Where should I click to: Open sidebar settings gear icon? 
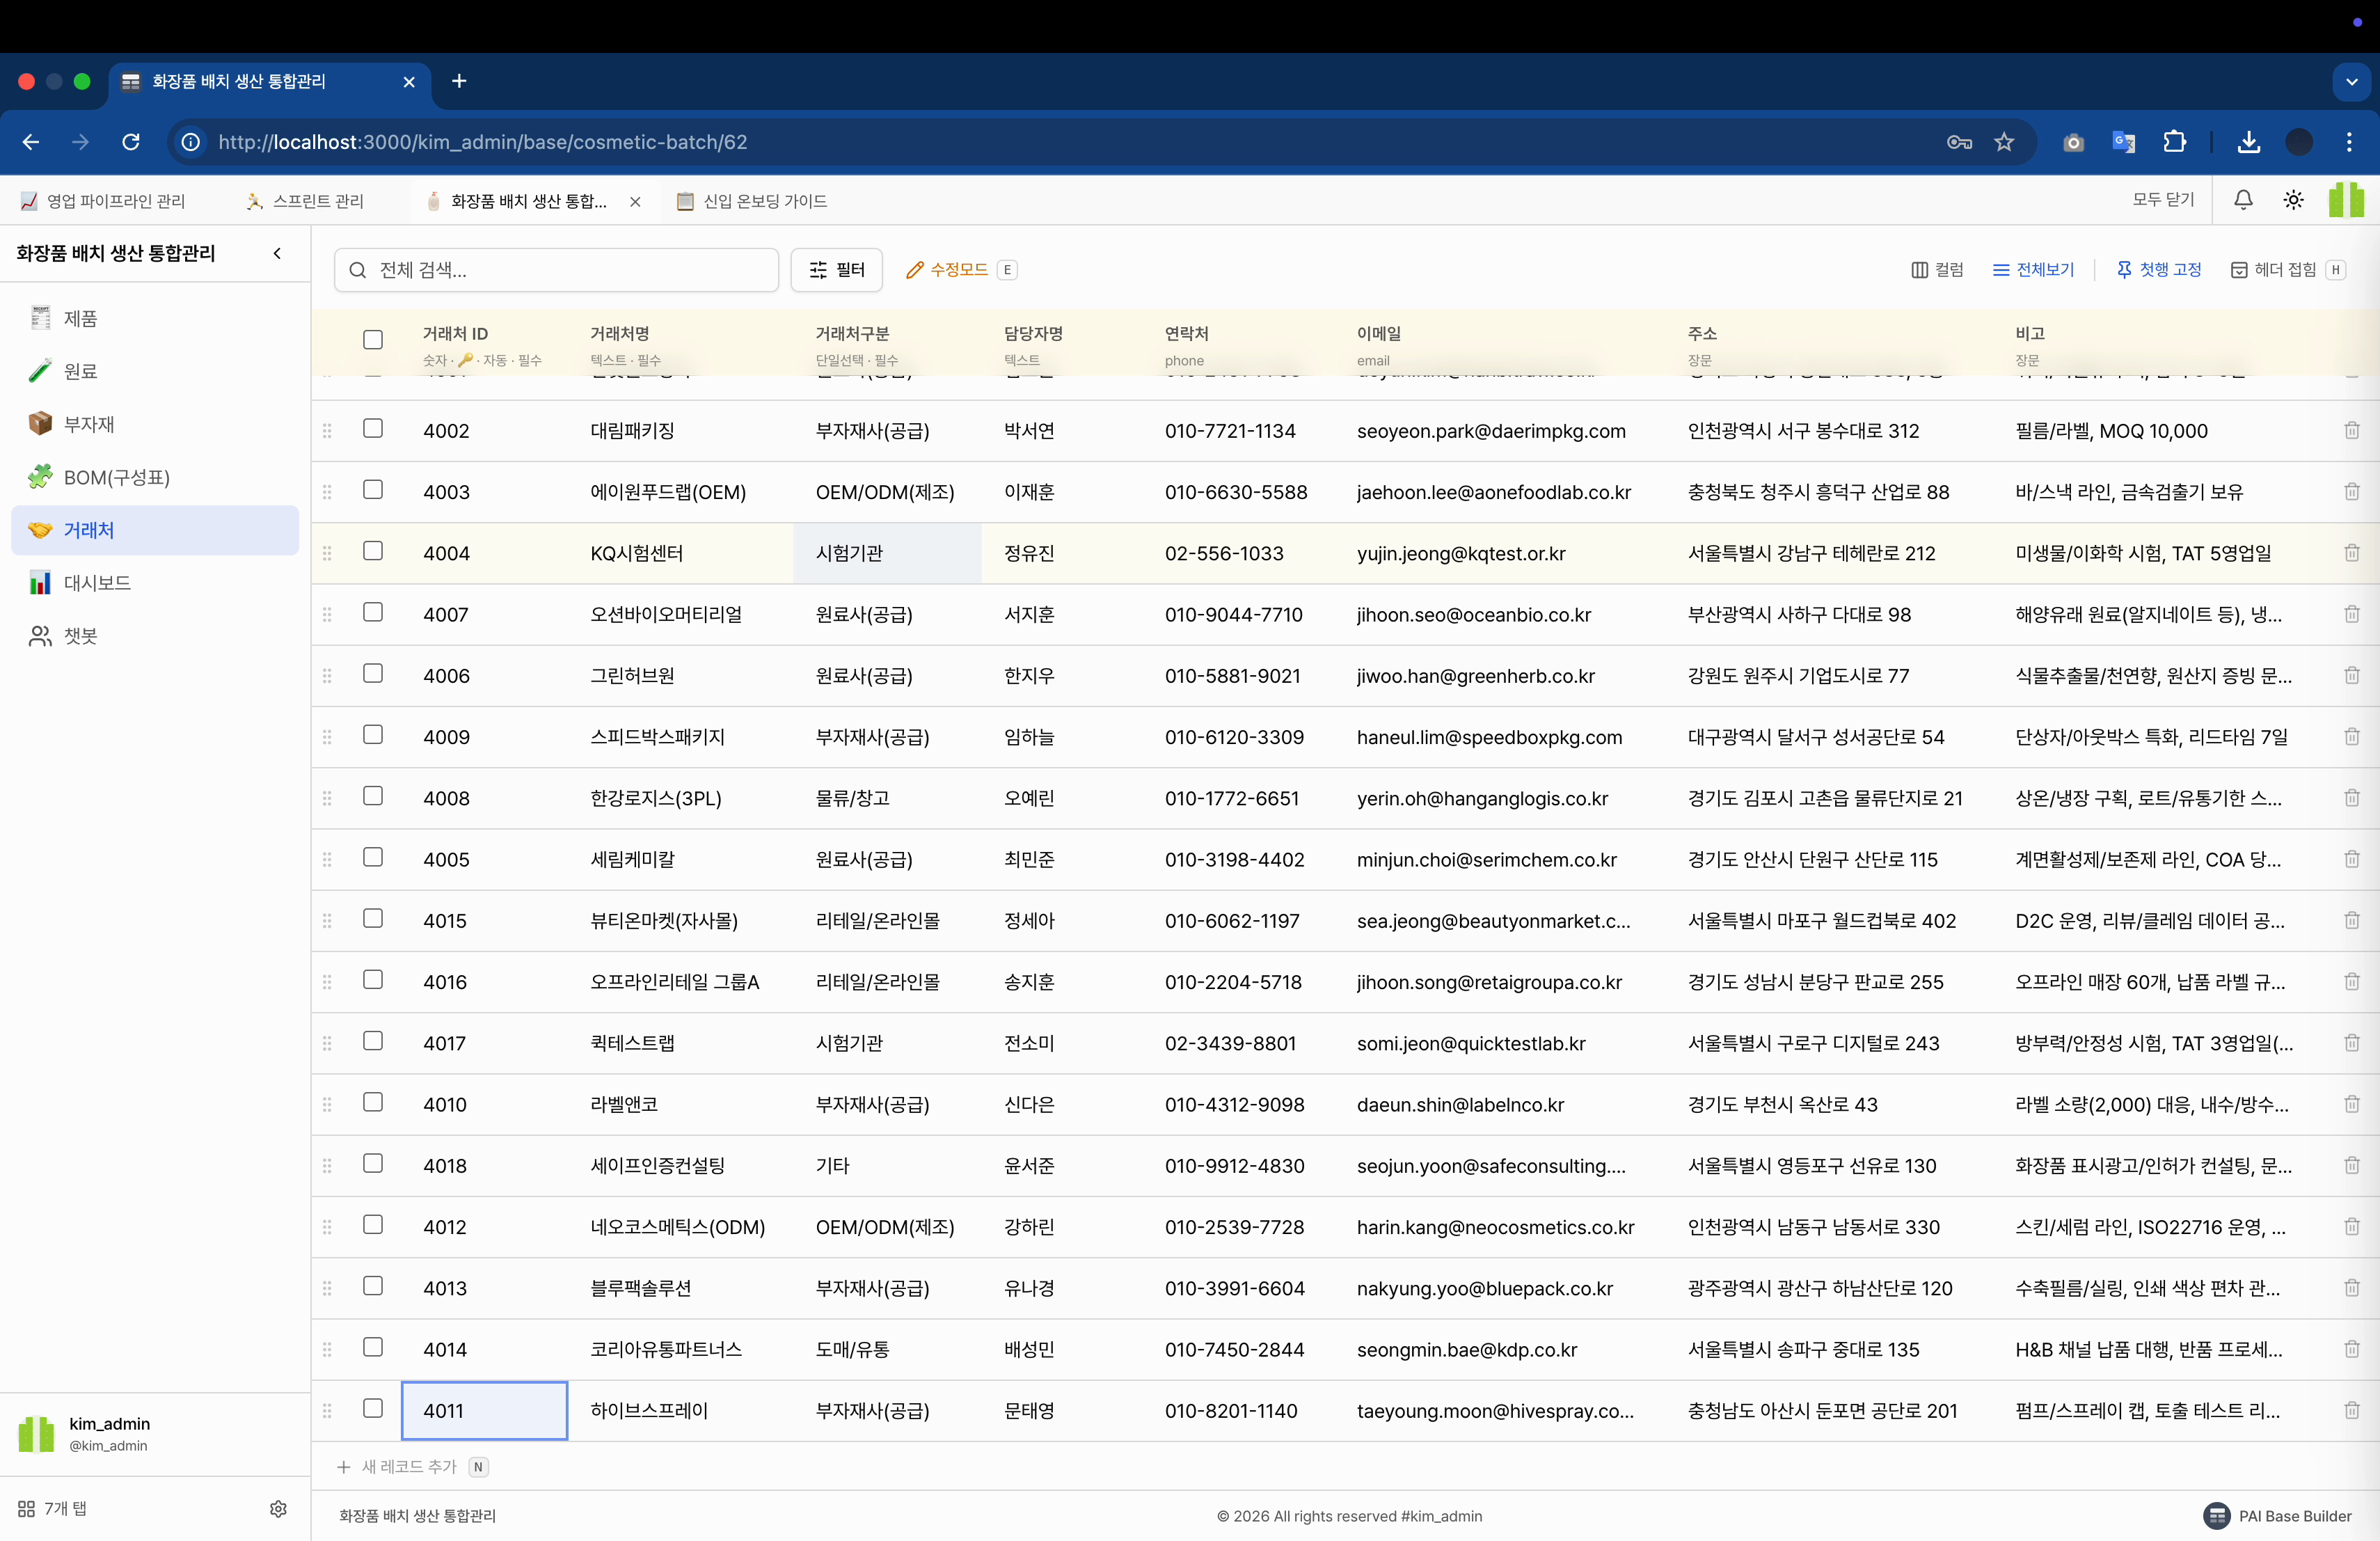click(278, 1508)
